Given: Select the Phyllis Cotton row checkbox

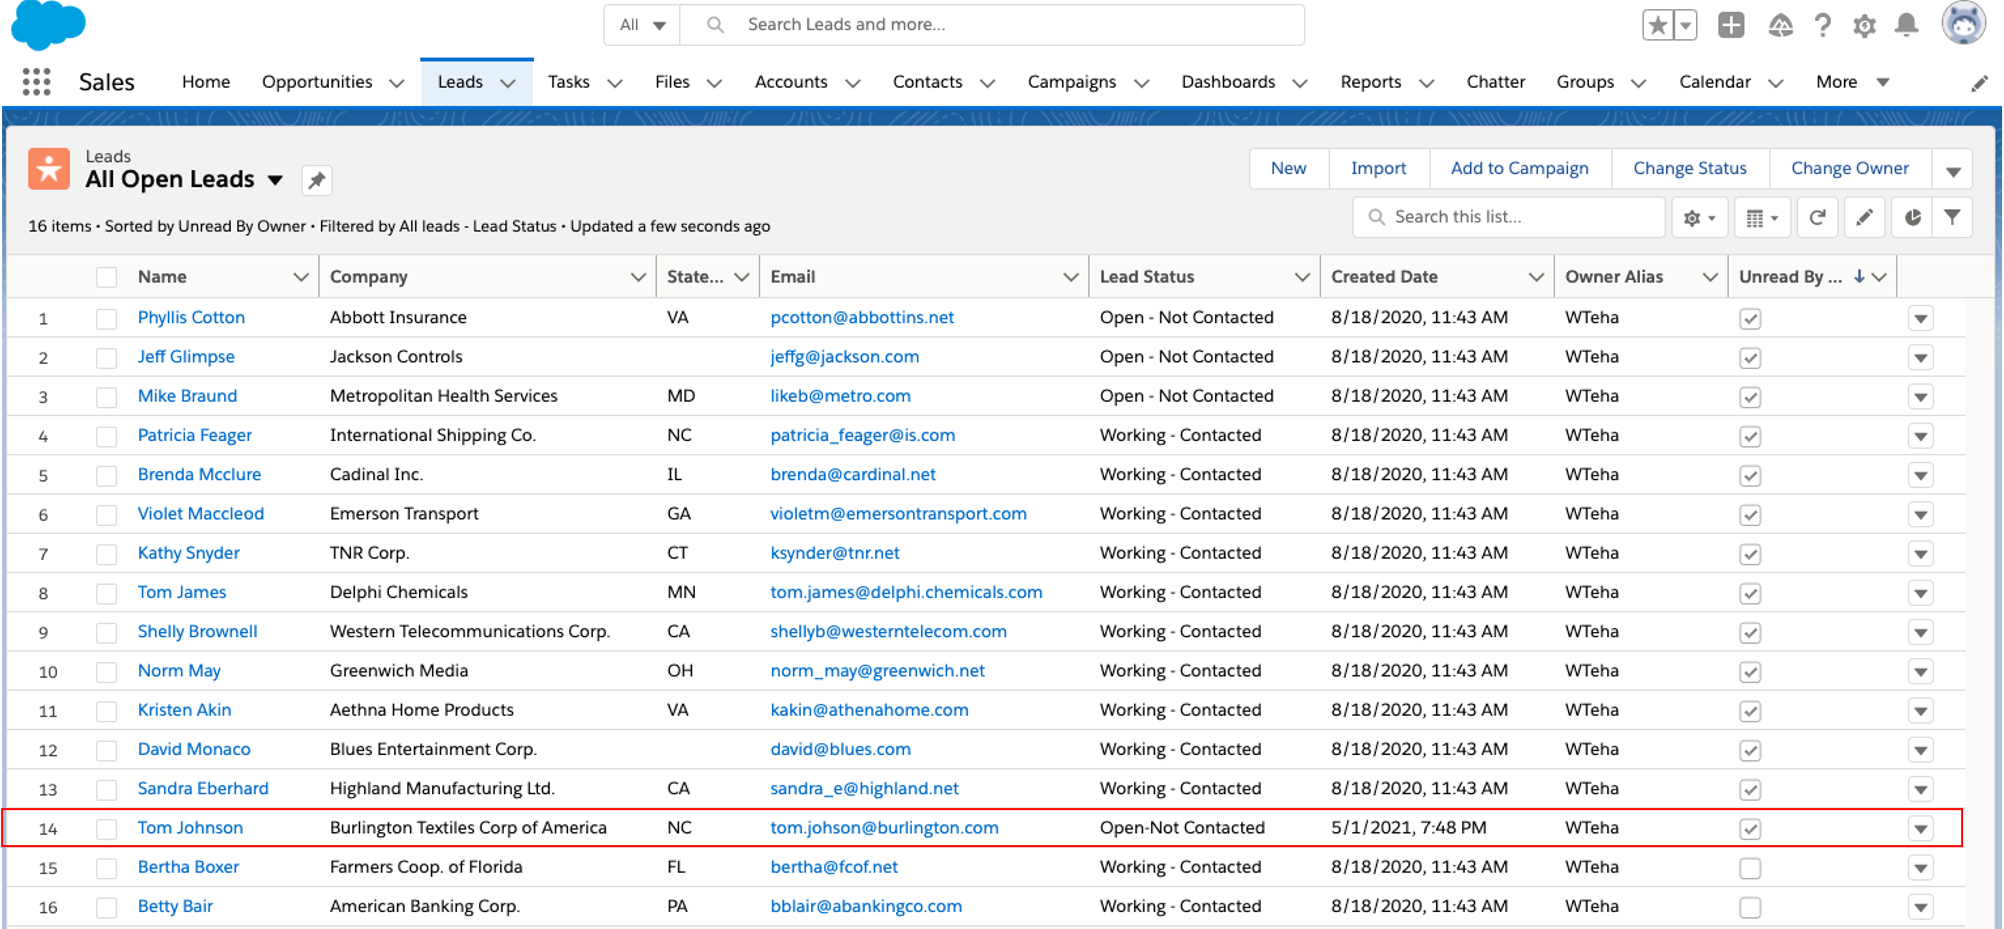Looking at the screenshot, I should pos(106,319).
